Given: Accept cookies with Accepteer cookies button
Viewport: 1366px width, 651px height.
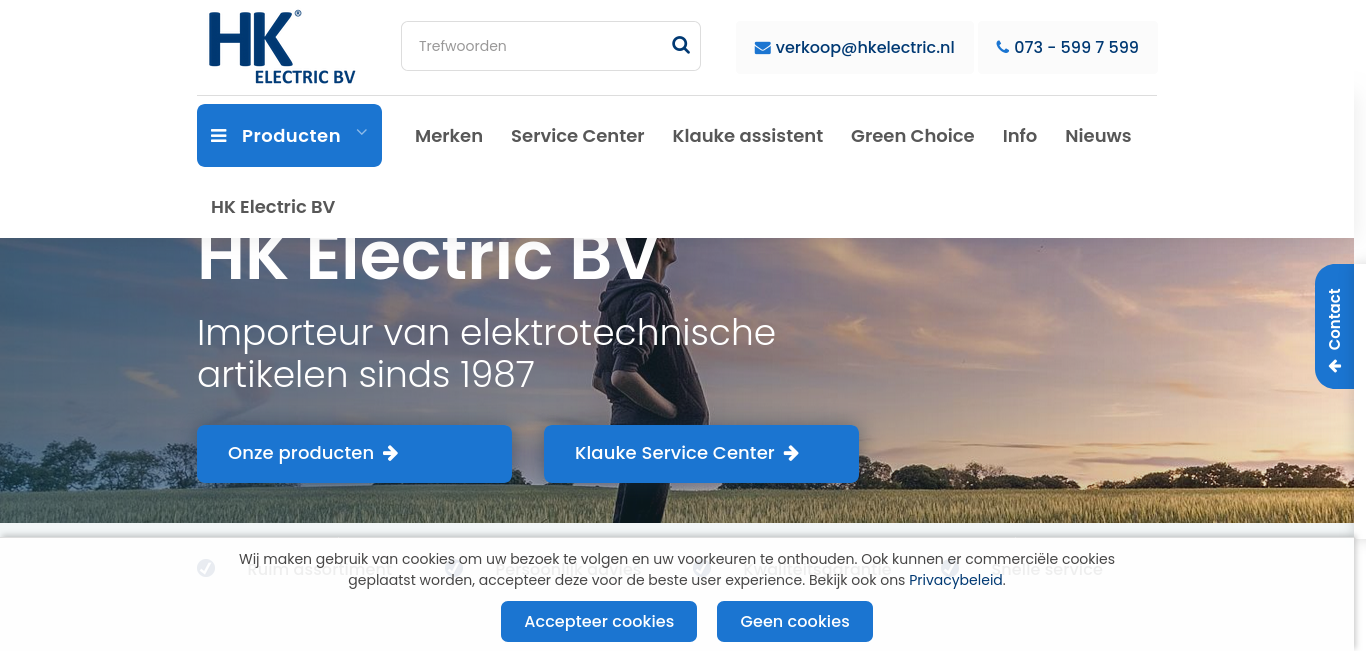Looking at the screenshot, I should (x=599, y=621).
